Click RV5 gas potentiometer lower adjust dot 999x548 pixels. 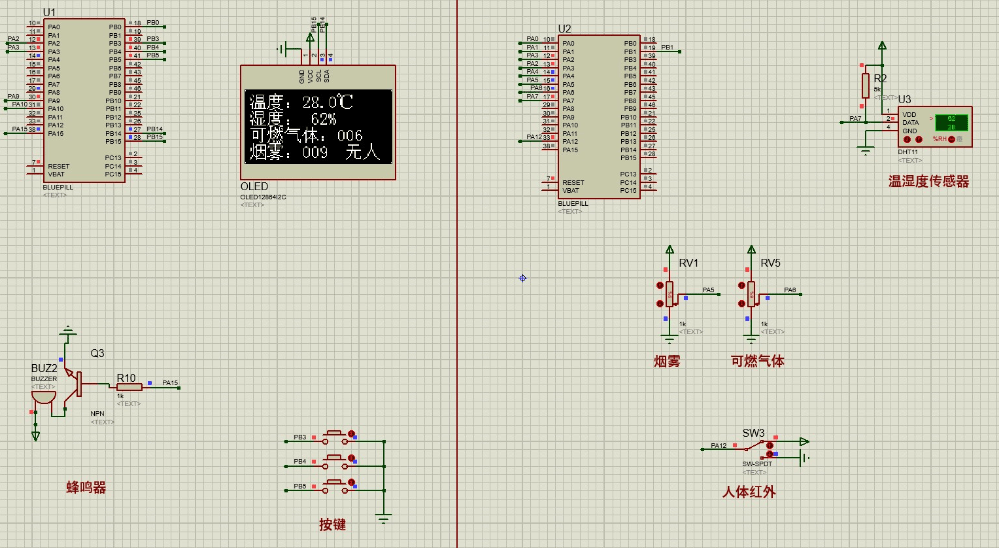[x=741, y=303]
